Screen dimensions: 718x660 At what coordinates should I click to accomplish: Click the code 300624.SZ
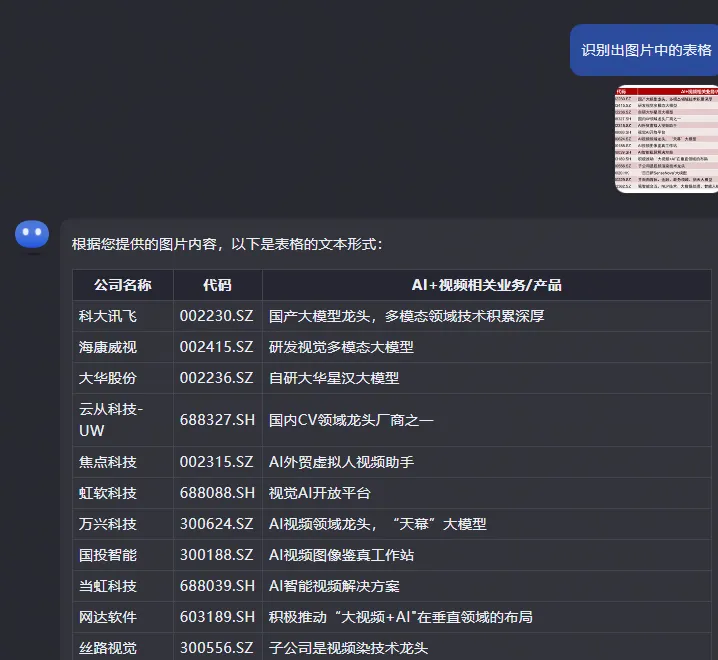pos(217,524)
